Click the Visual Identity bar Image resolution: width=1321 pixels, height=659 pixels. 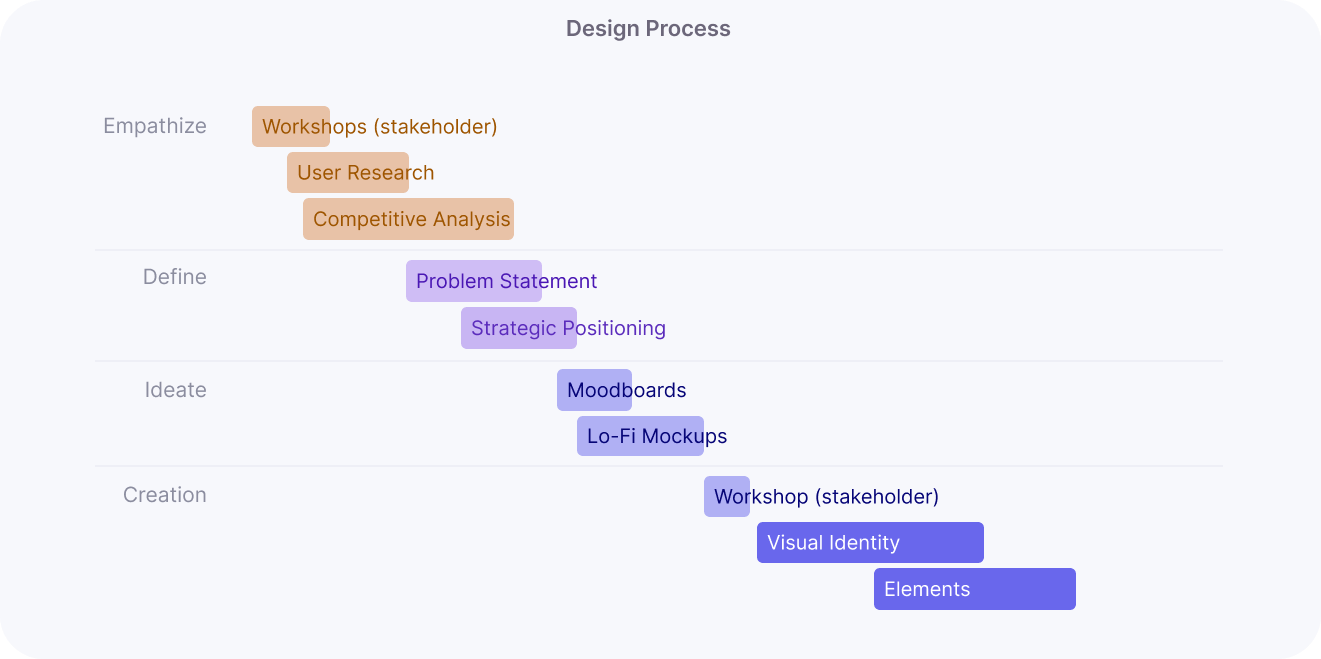click(870, 542)
